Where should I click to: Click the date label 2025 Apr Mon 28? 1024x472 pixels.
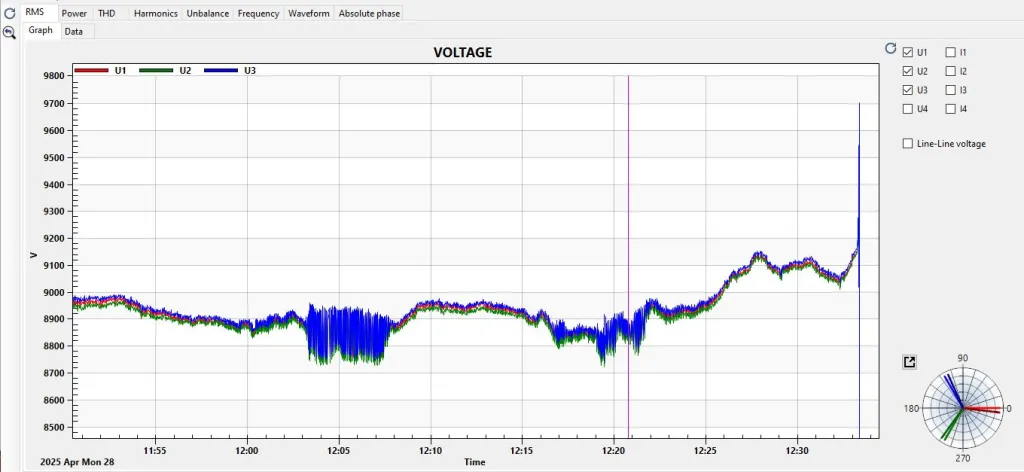click(x=78, y=462)
